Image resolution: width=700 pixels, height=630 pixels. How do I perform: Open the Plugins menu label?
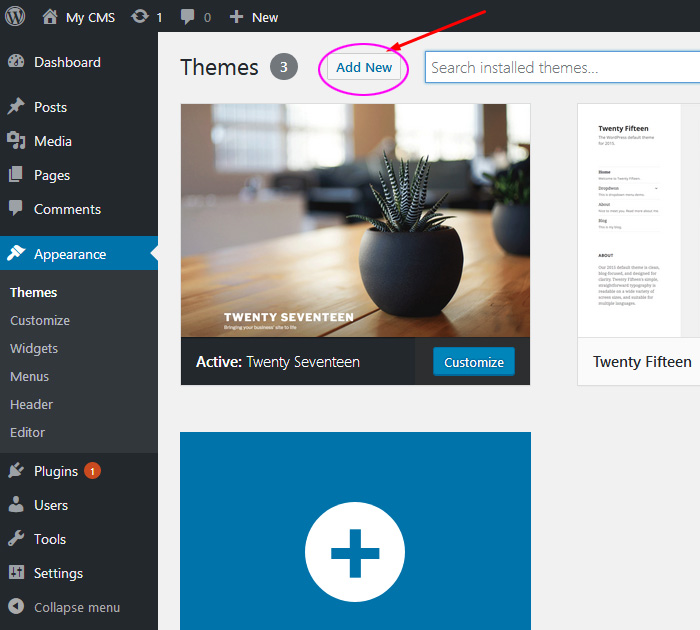click(56, 471)
